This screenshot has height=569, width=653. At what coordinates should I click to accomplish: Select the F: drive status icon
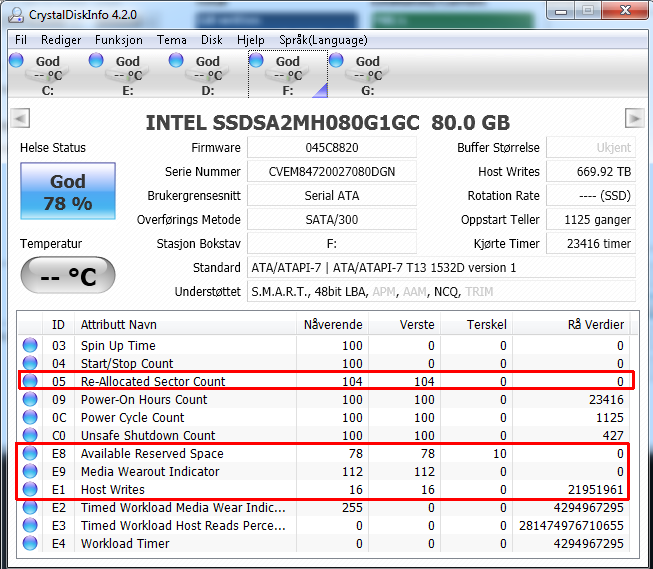pos(256,60)
